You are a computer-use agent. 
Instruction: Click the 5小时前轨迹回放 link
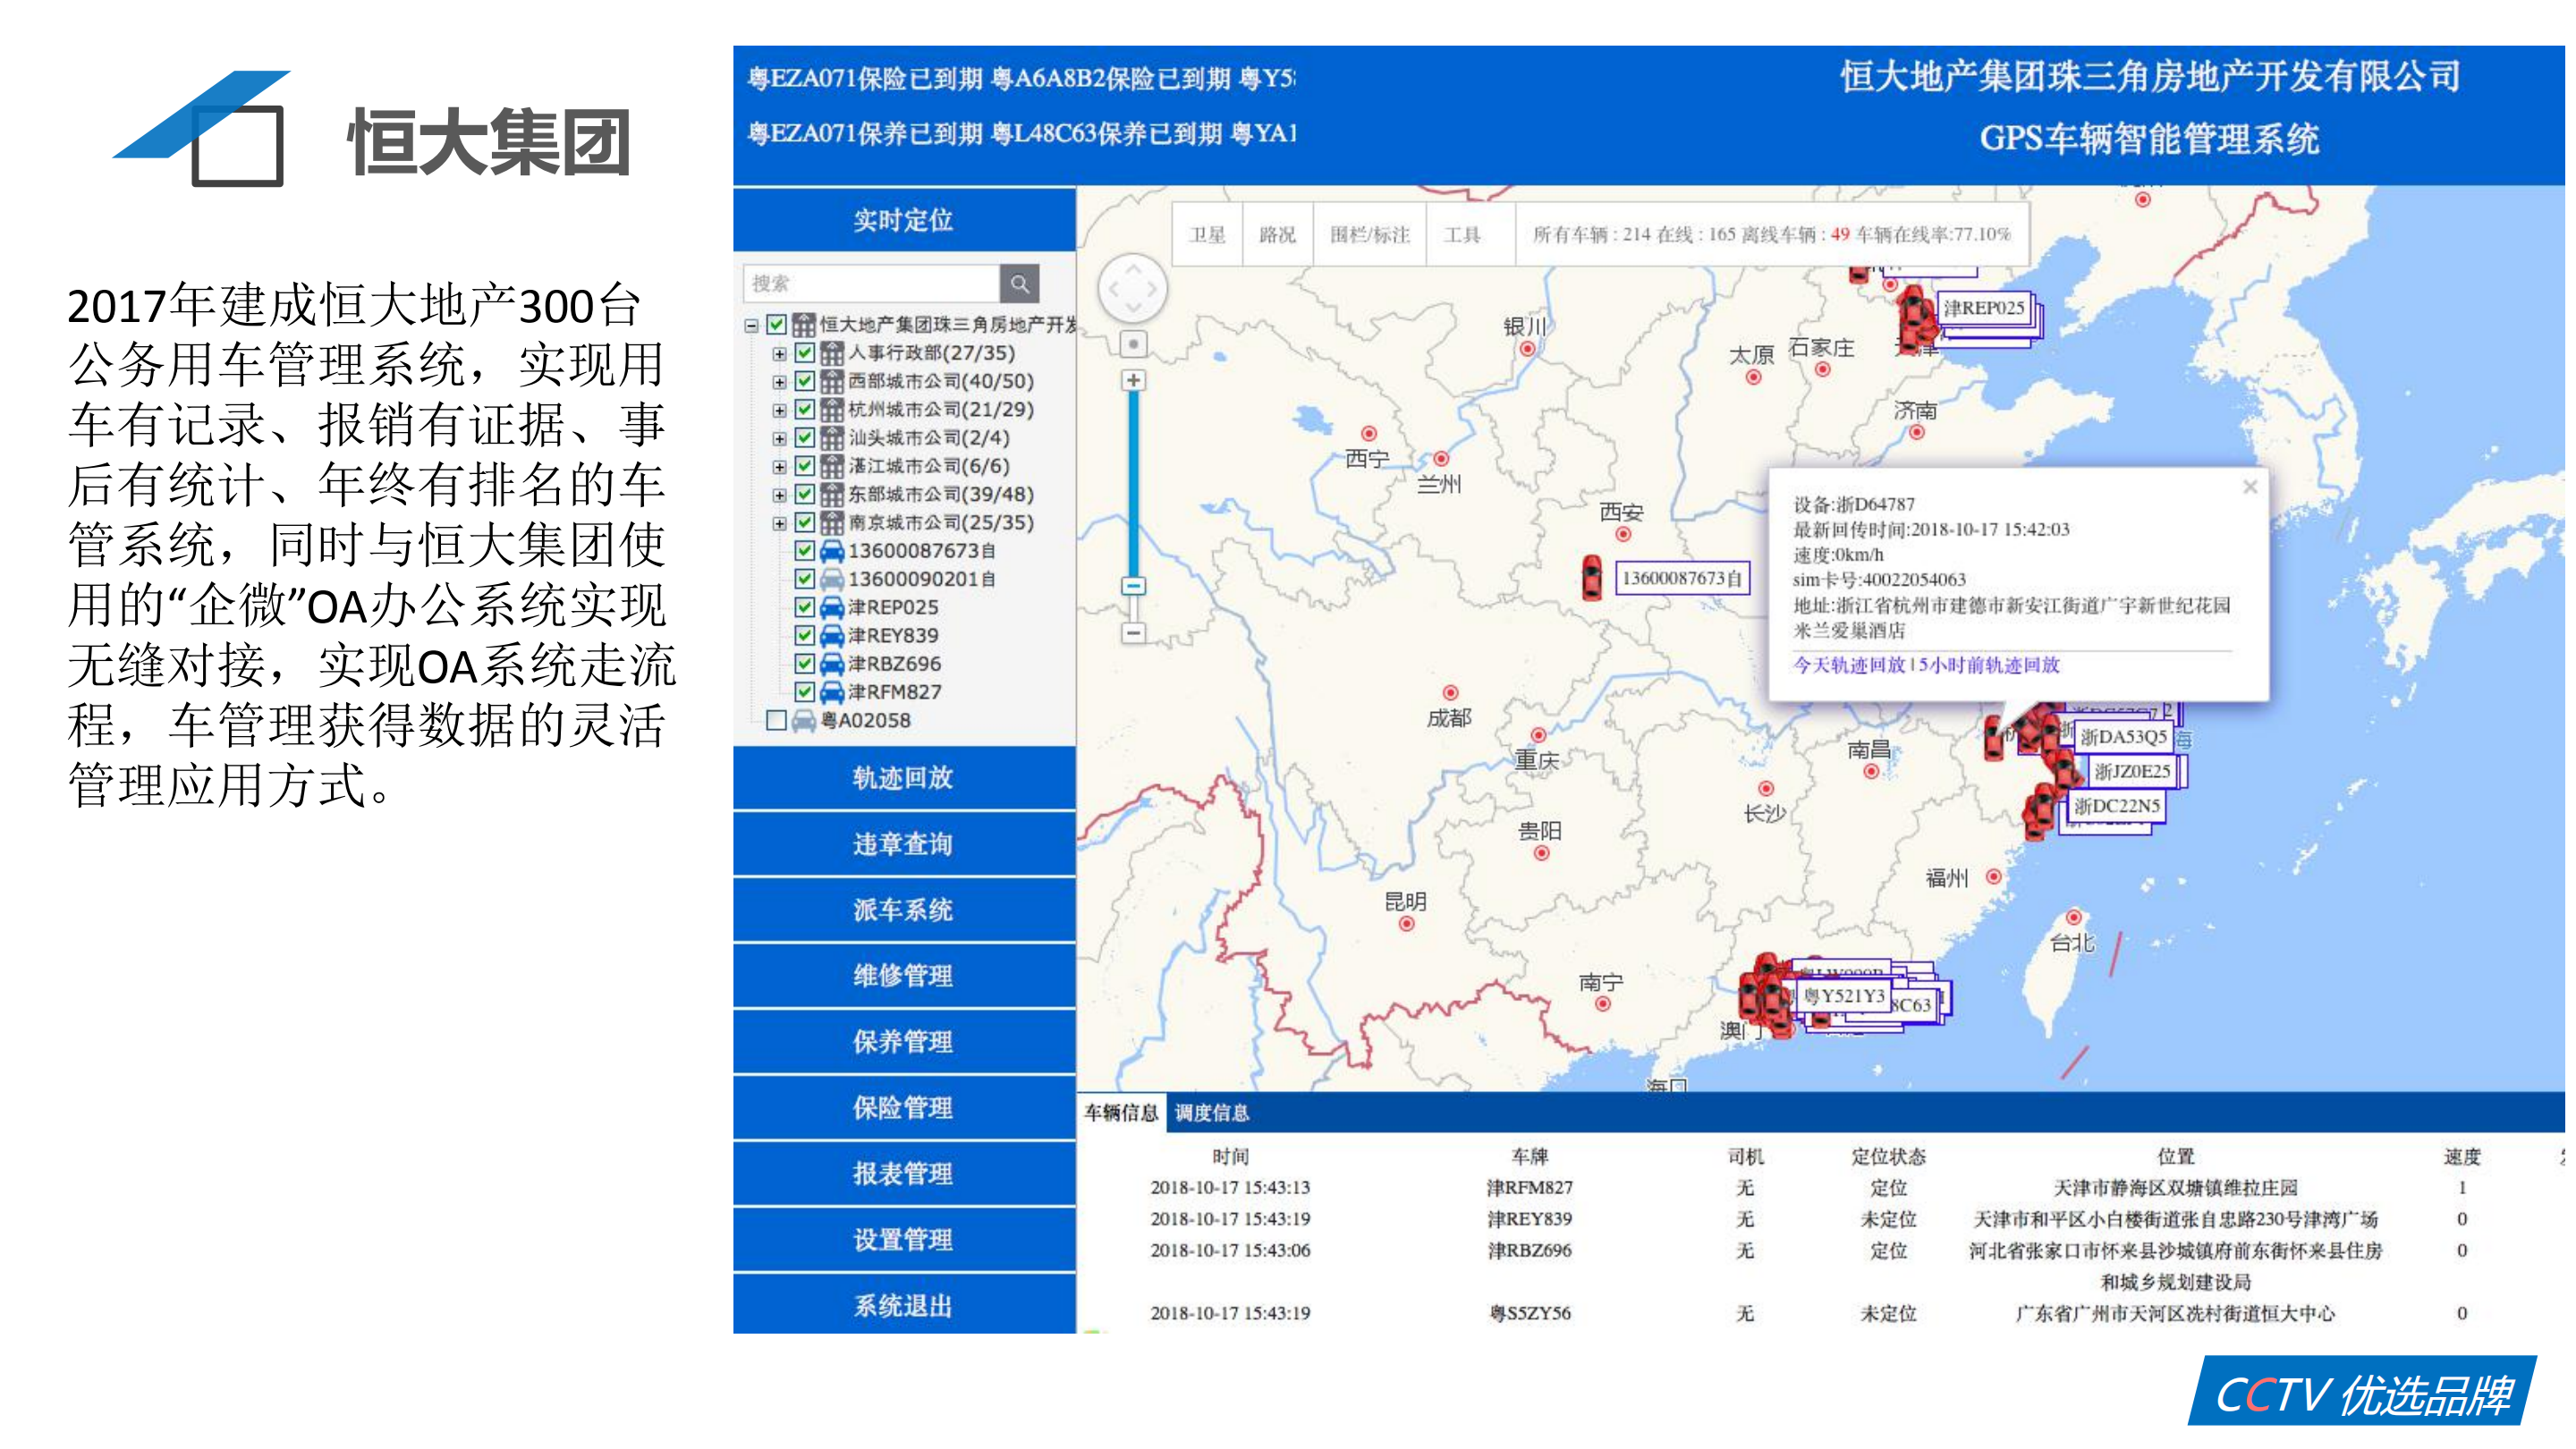pos(1988,665)
